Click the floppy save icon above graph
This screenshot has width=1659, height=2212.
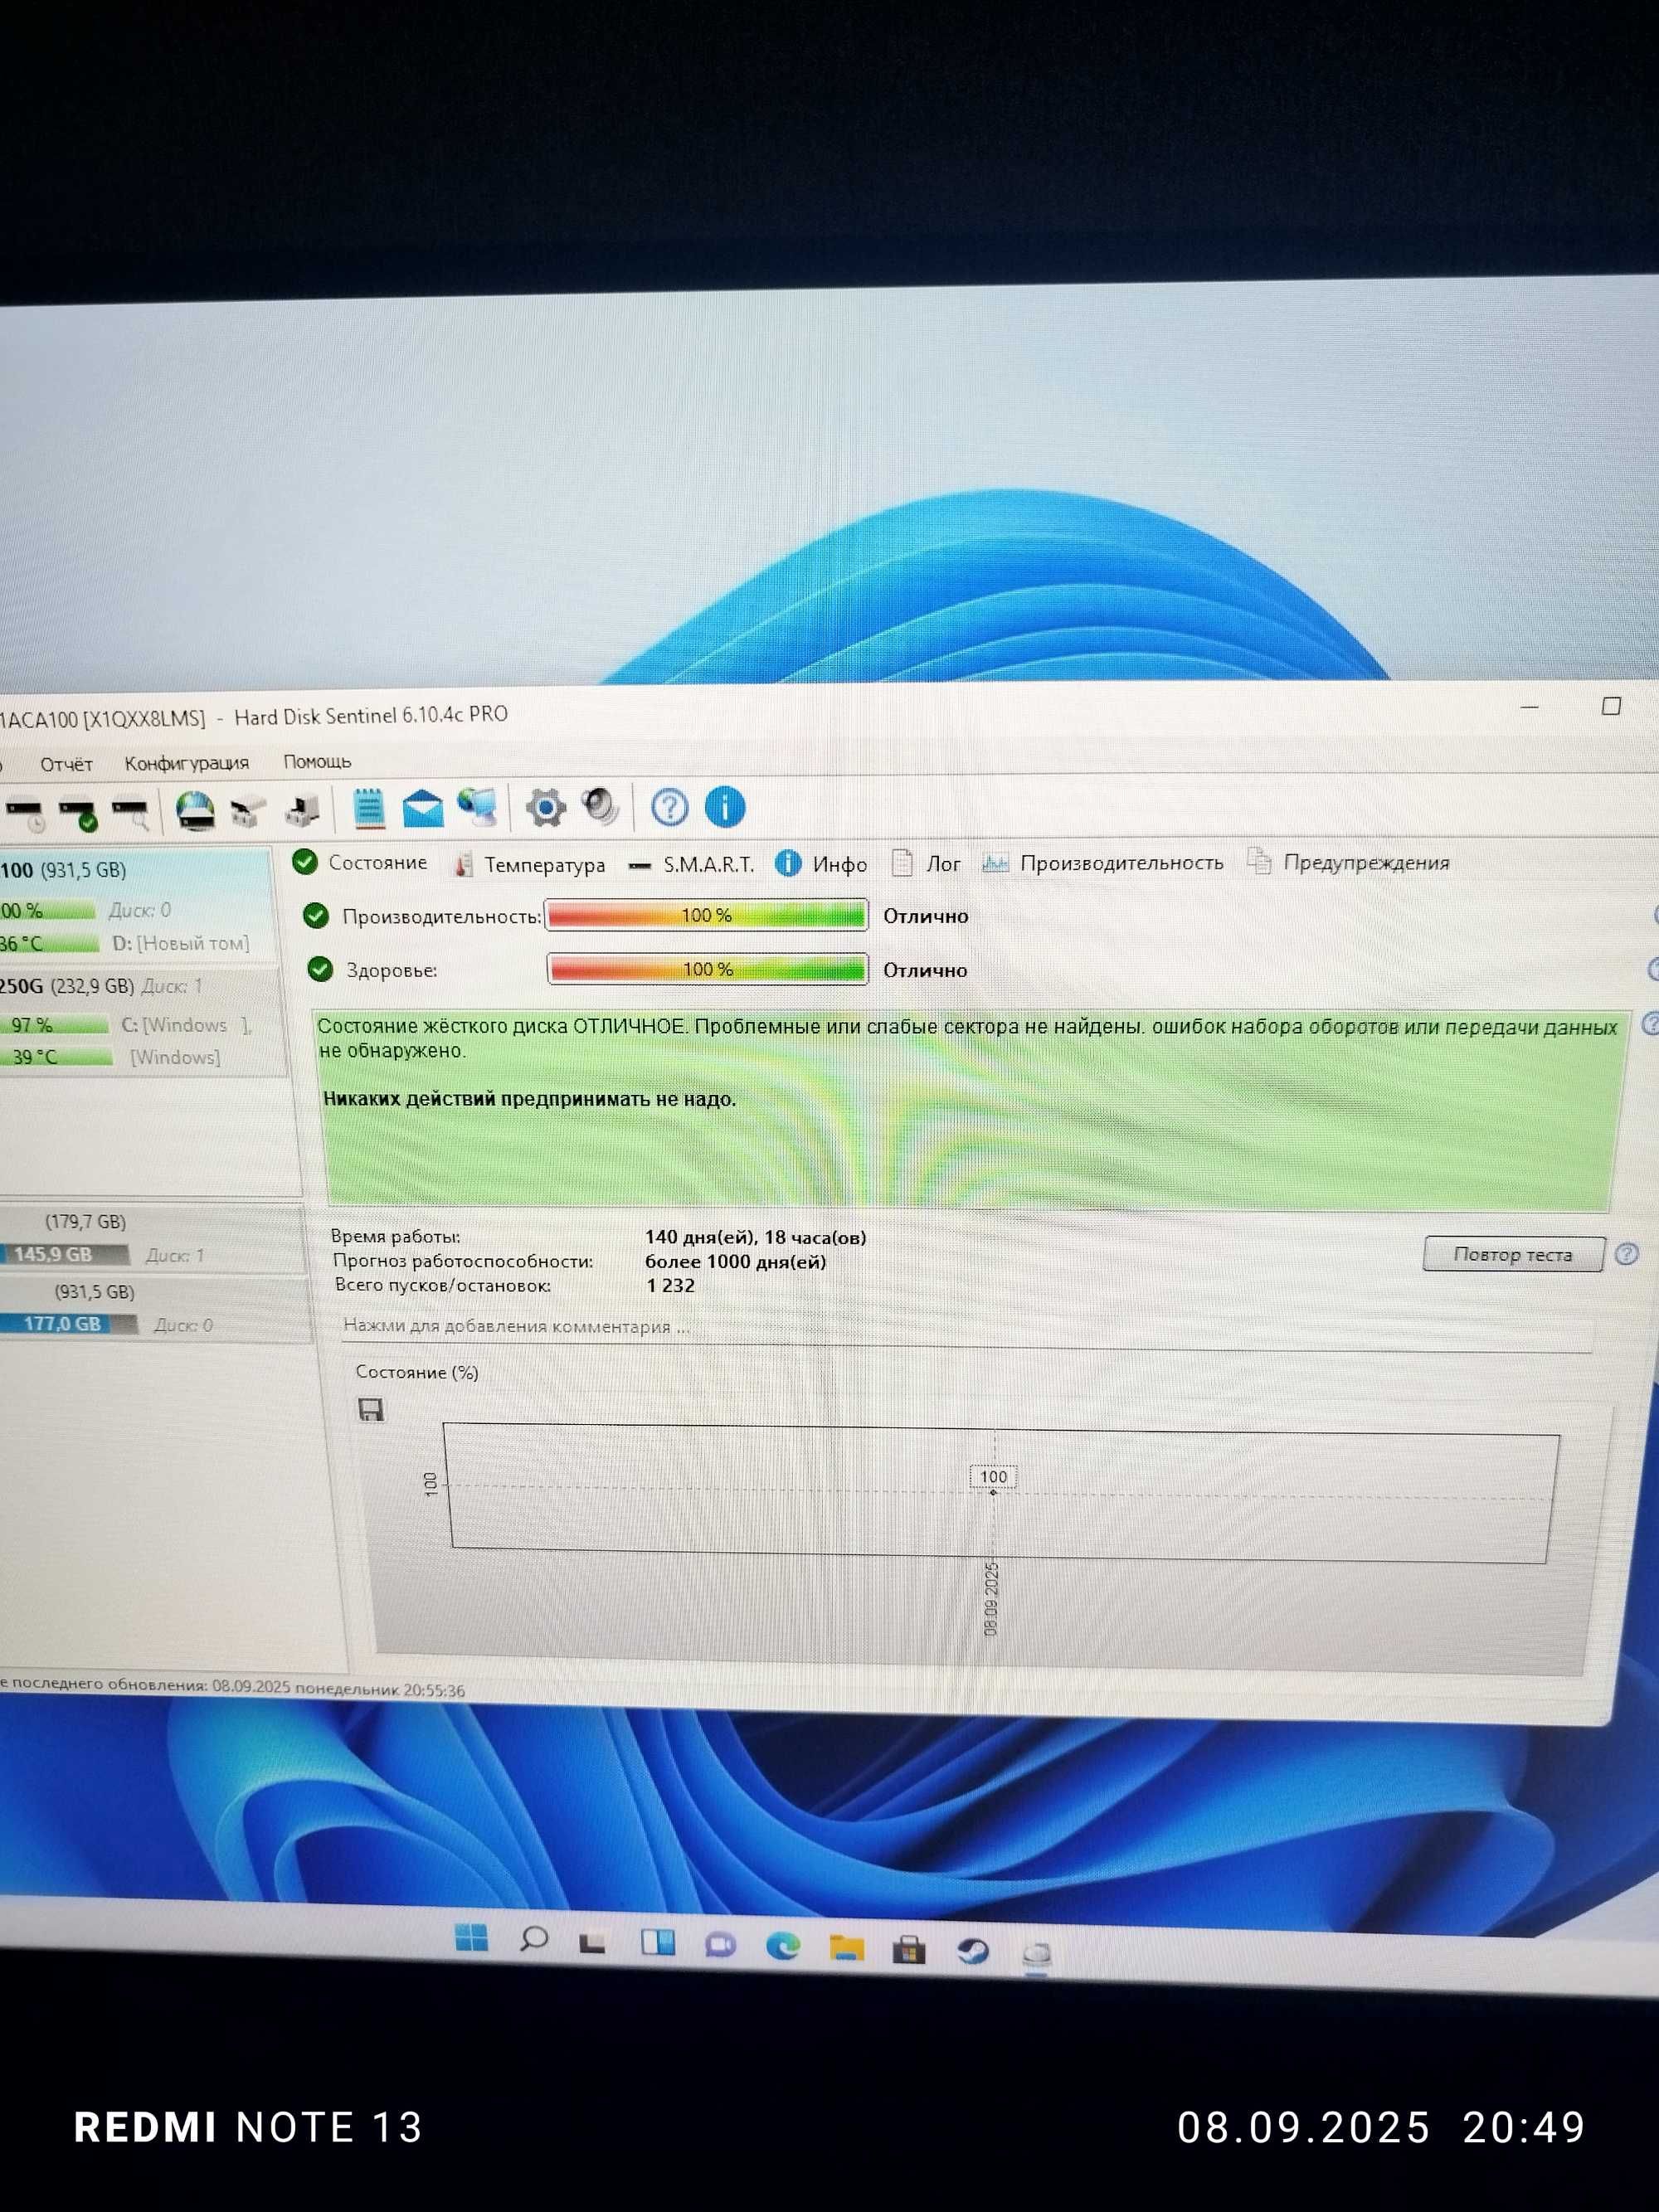click(371, 1410)
